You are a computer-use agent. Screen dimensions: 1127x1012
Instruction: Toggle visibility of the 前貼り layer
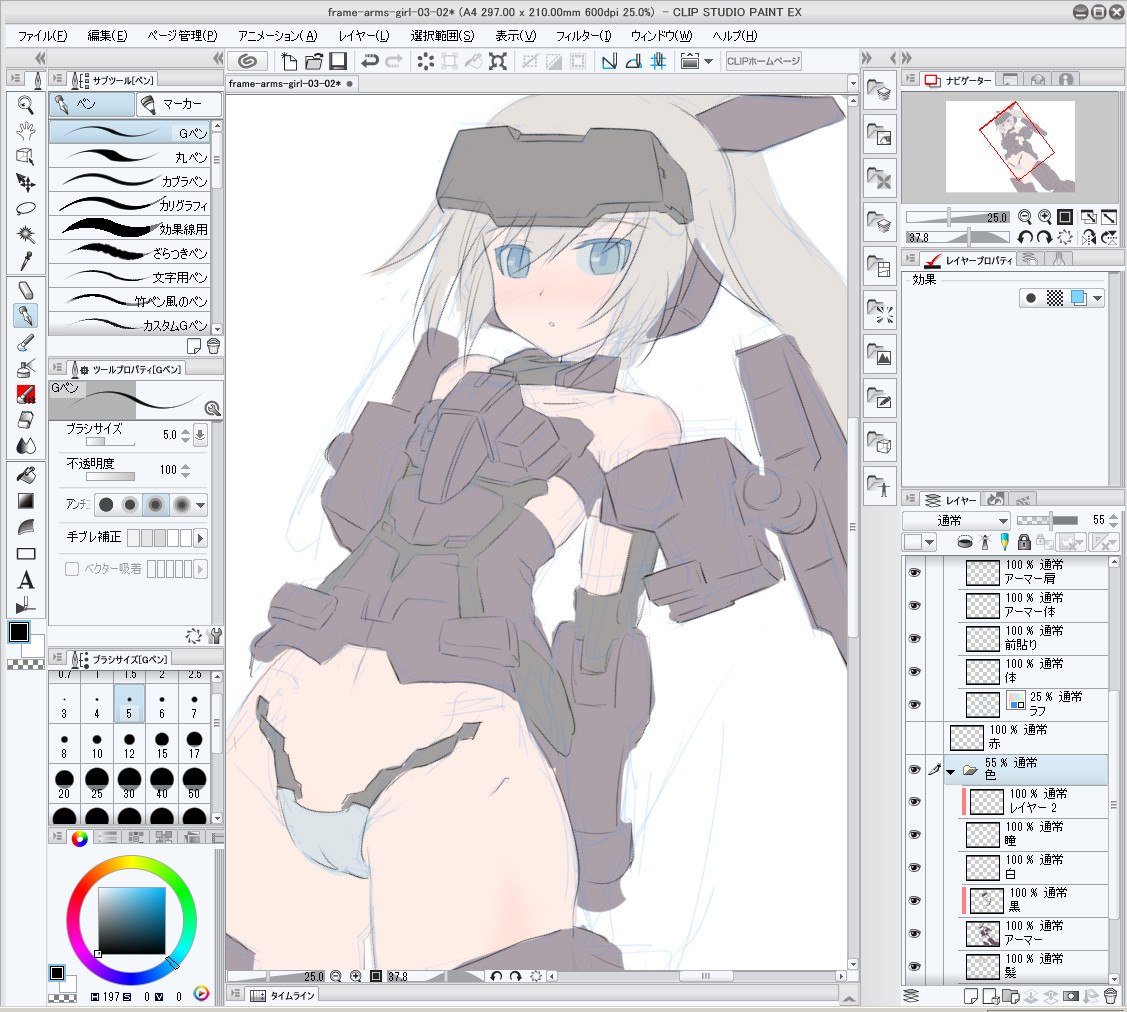[914, 638]
